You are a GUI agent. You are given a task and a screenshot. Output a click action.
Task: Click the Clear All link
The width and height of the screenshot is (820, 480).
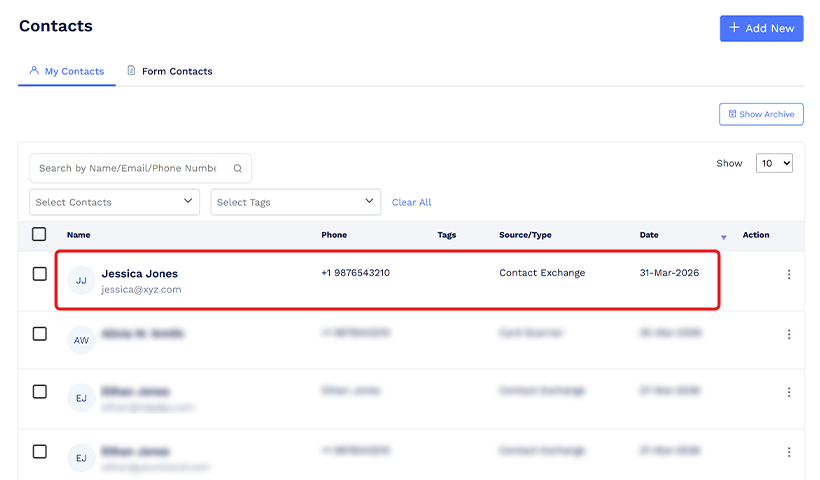tap(412, 202)
